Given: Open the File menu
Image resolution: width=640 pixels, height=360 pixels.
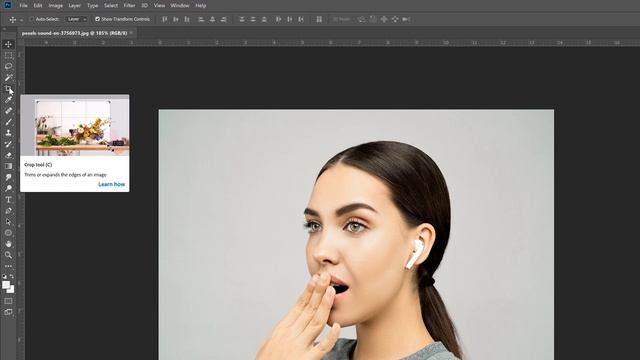Looking at the screenshot, I should [x=24, y=6].
